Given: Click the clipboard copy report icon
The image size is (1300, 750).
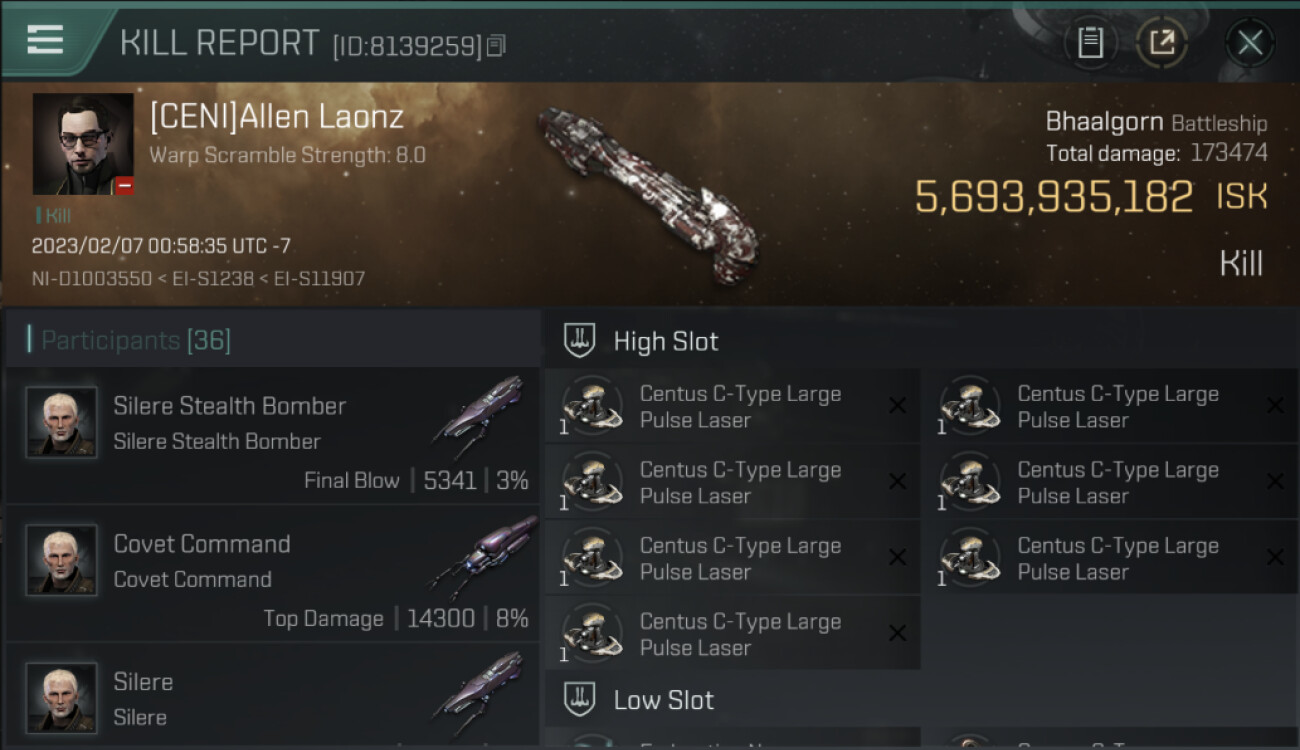Looking at the screenshot, I should [x=1090, y=42].
